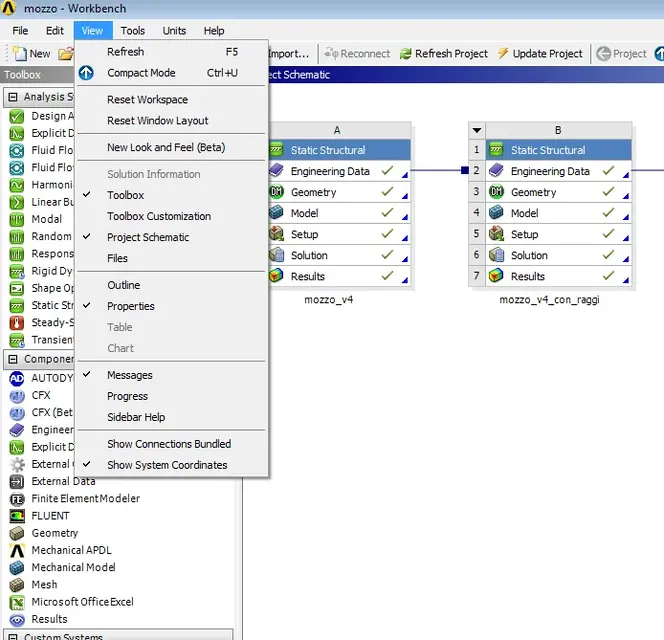The height and width of the screenshot is (640, 664).
Task: Select Static Structural header of system A
Action: 340,150
